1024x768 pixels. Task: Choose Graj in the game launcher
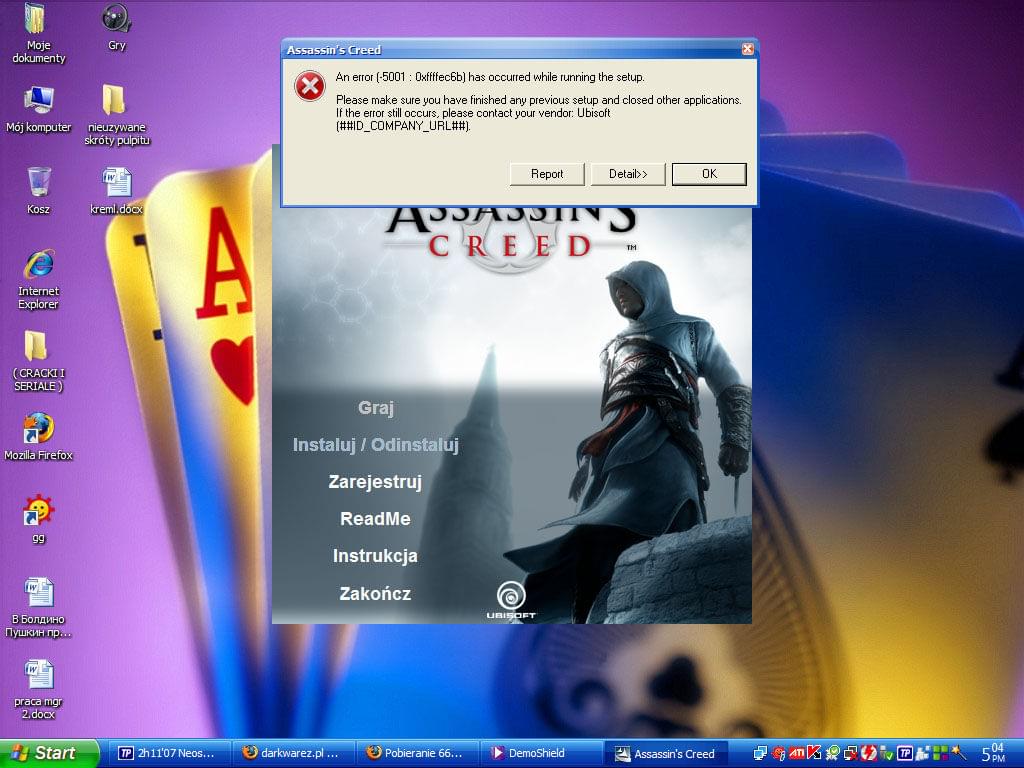coord(376,408)
